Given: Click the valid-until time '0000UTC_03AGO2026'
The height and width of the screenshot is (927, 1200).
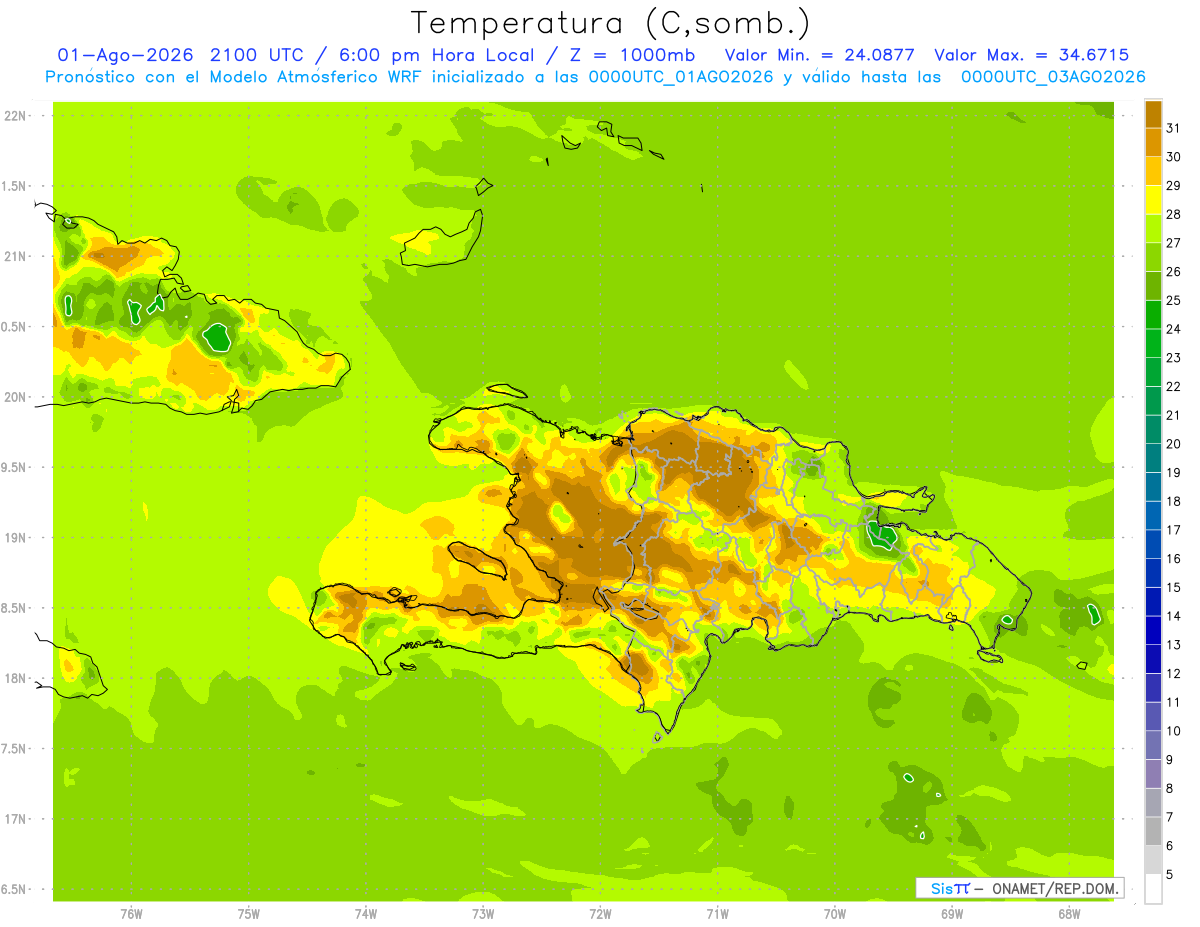Looking at the screenshot, I should [1052, 77].
